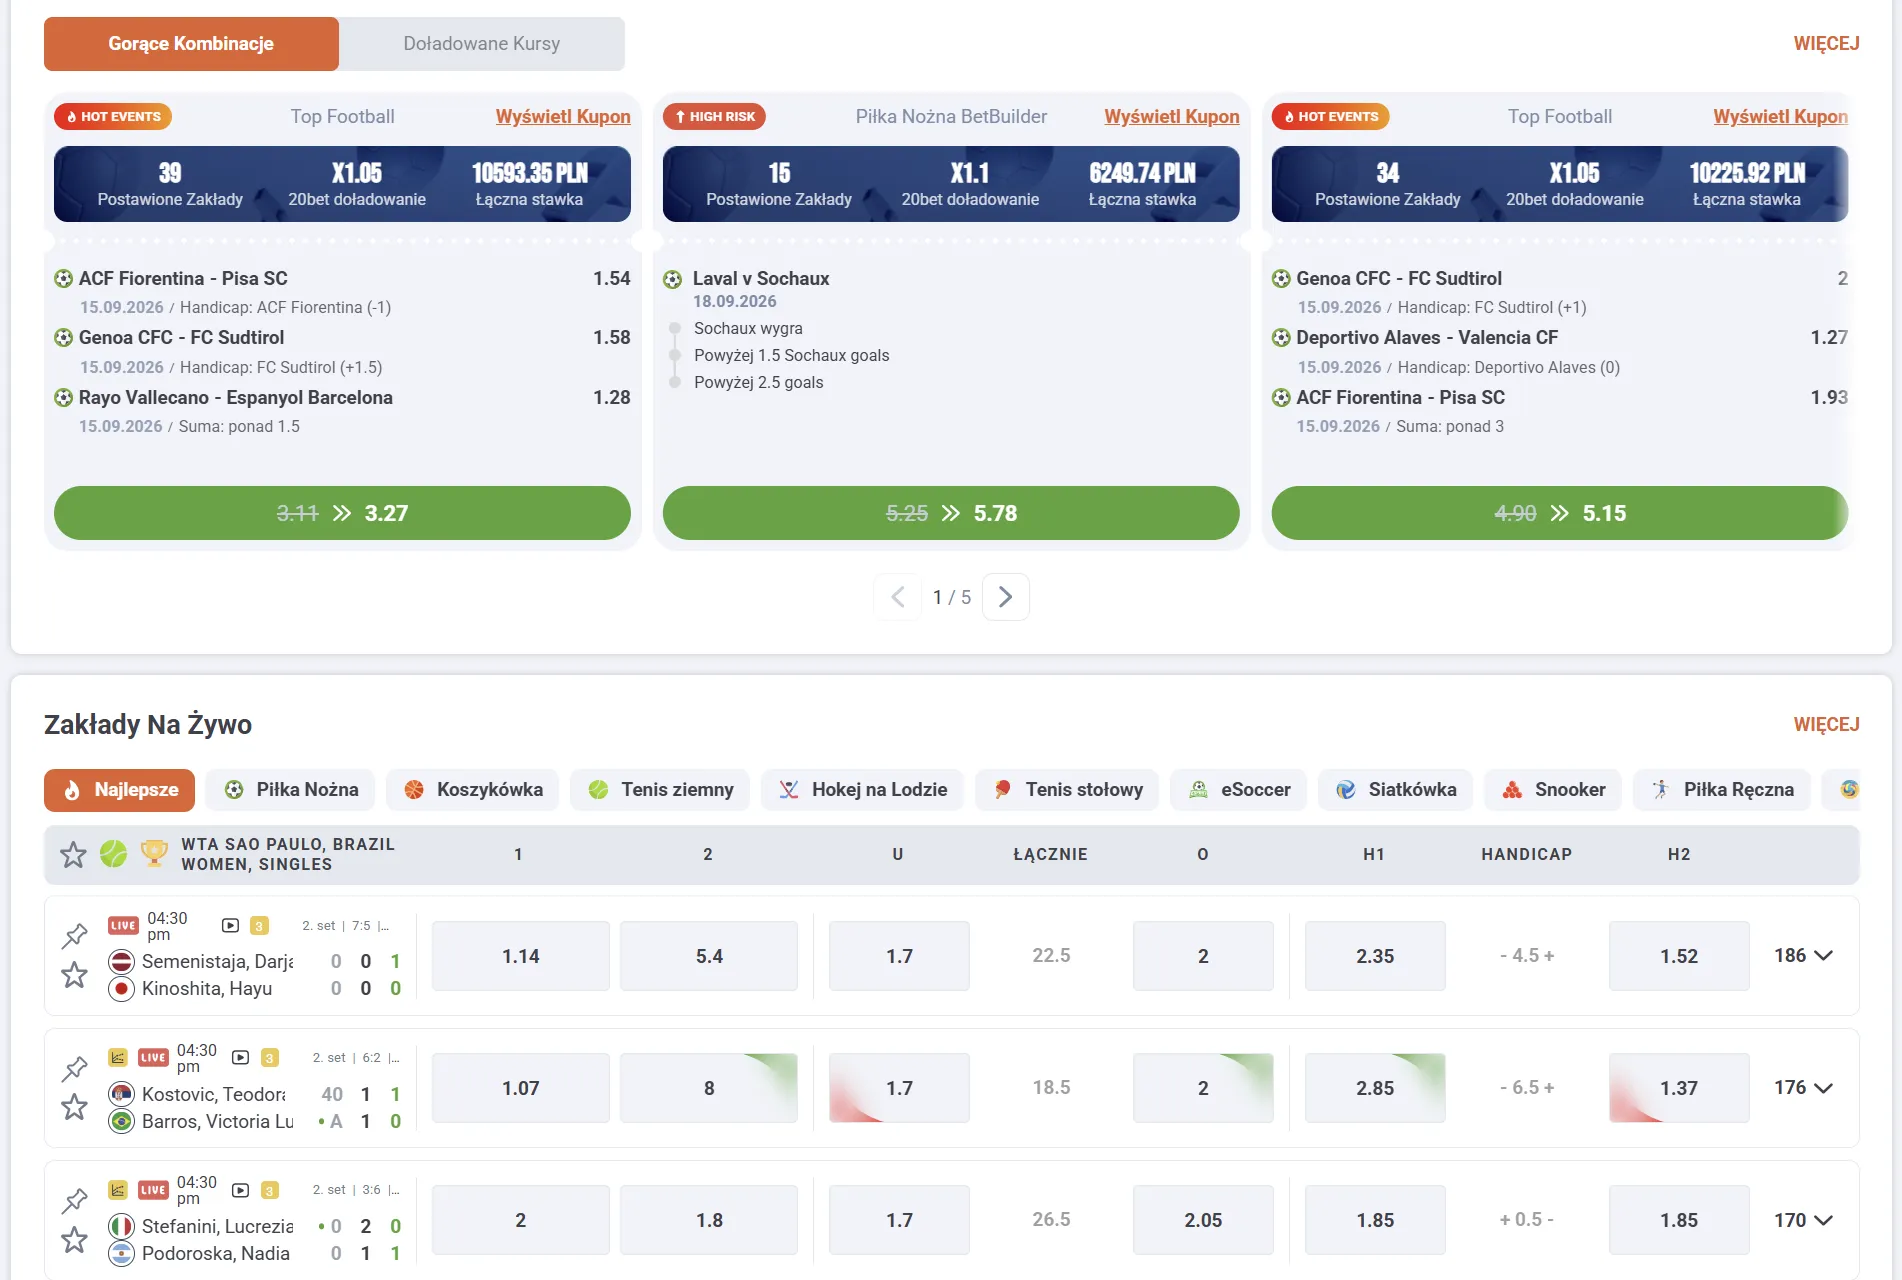
Task: Go to previous hot combinations page
Action: [x=898, y=597]
